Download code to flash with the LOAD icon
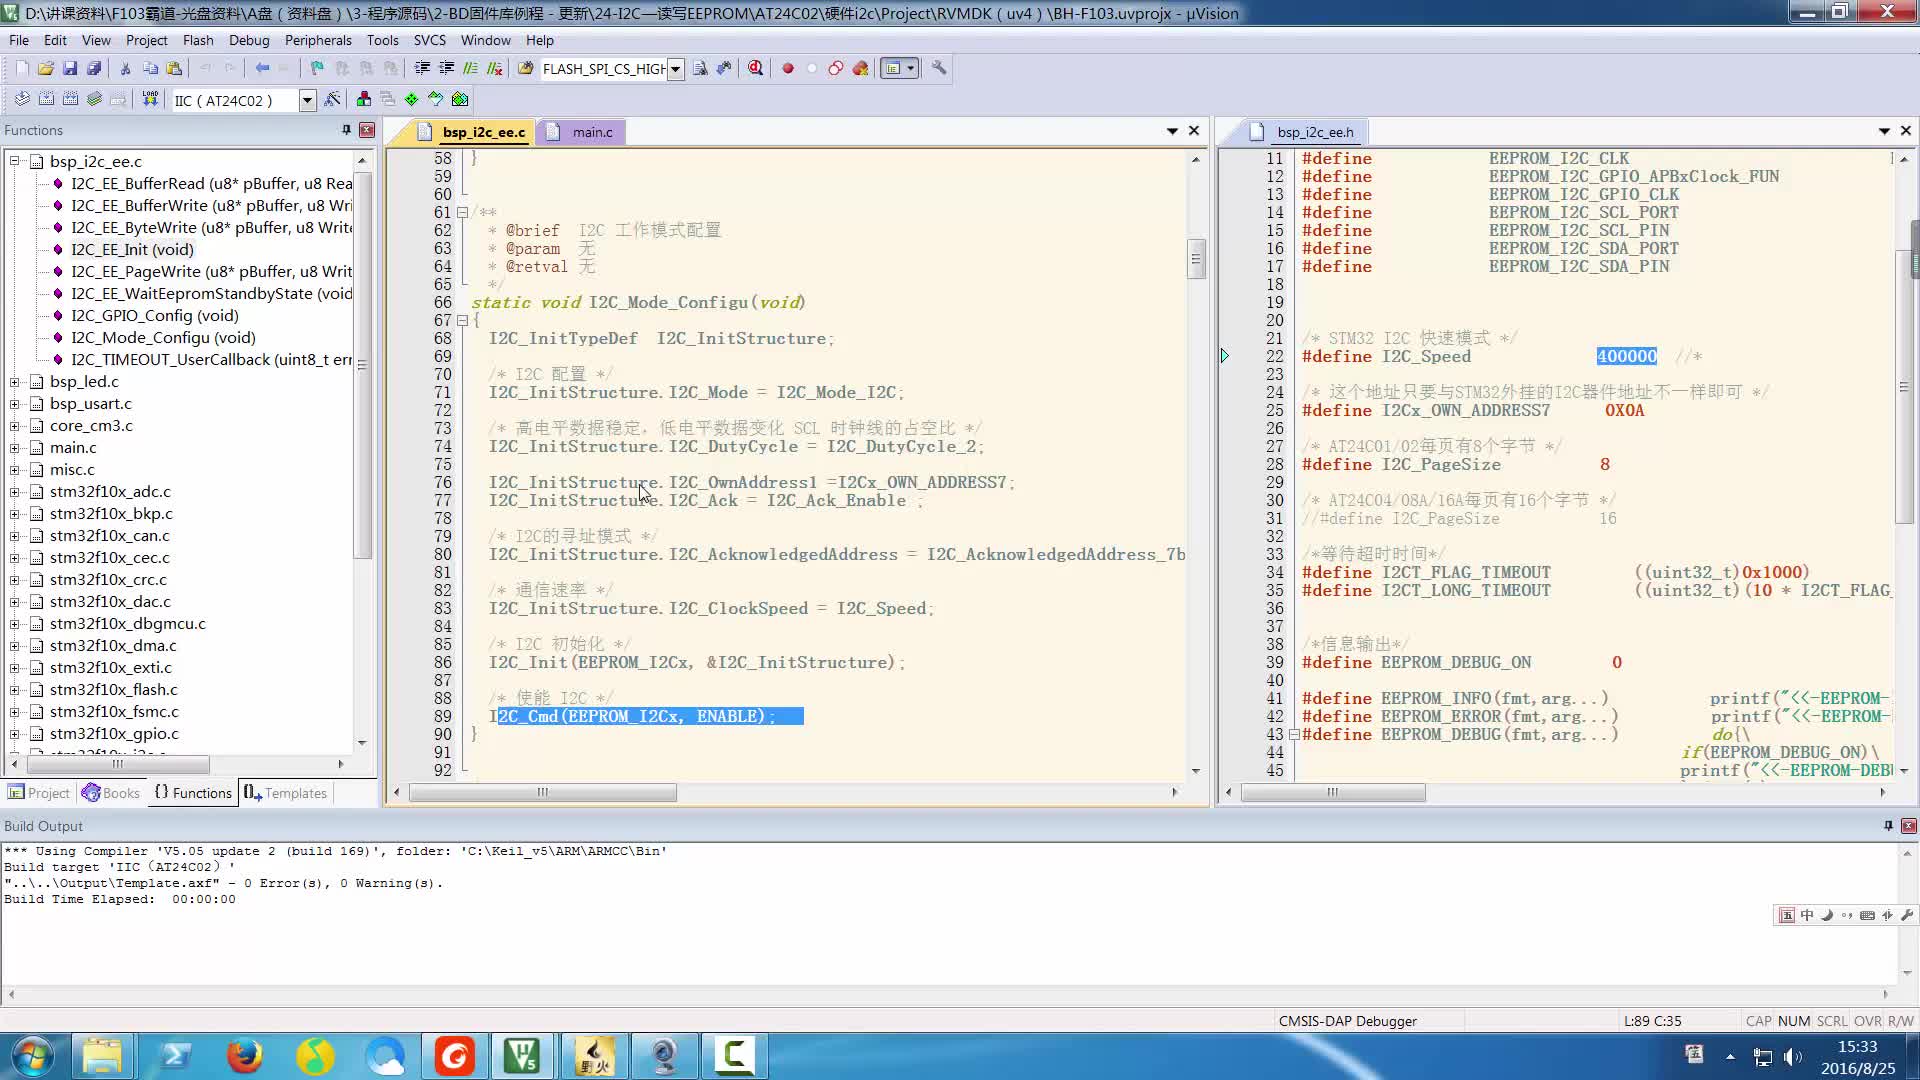This screenshot has height=1080, width=1920. coord(150,99)
